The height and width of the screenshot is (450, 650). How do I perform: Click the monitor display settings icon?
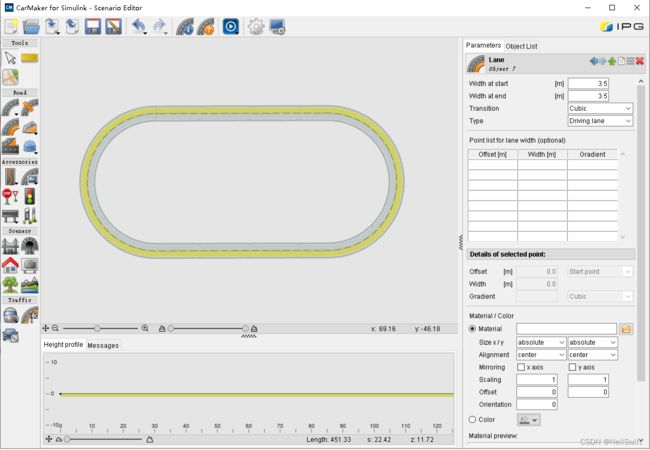click(x=277, y=27)
